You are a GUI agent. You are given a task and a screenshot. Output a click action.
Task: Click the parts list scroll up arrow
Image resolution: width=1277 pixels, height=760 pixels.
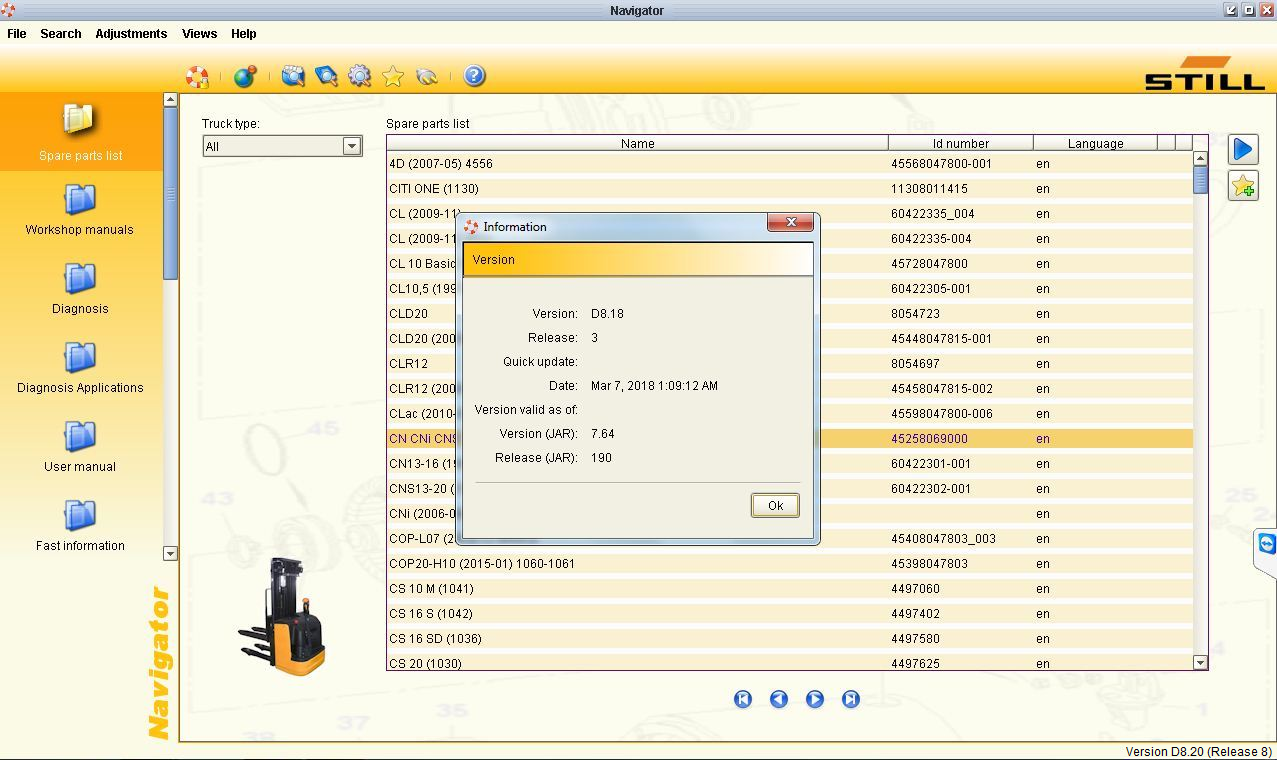pos(1200,158)
